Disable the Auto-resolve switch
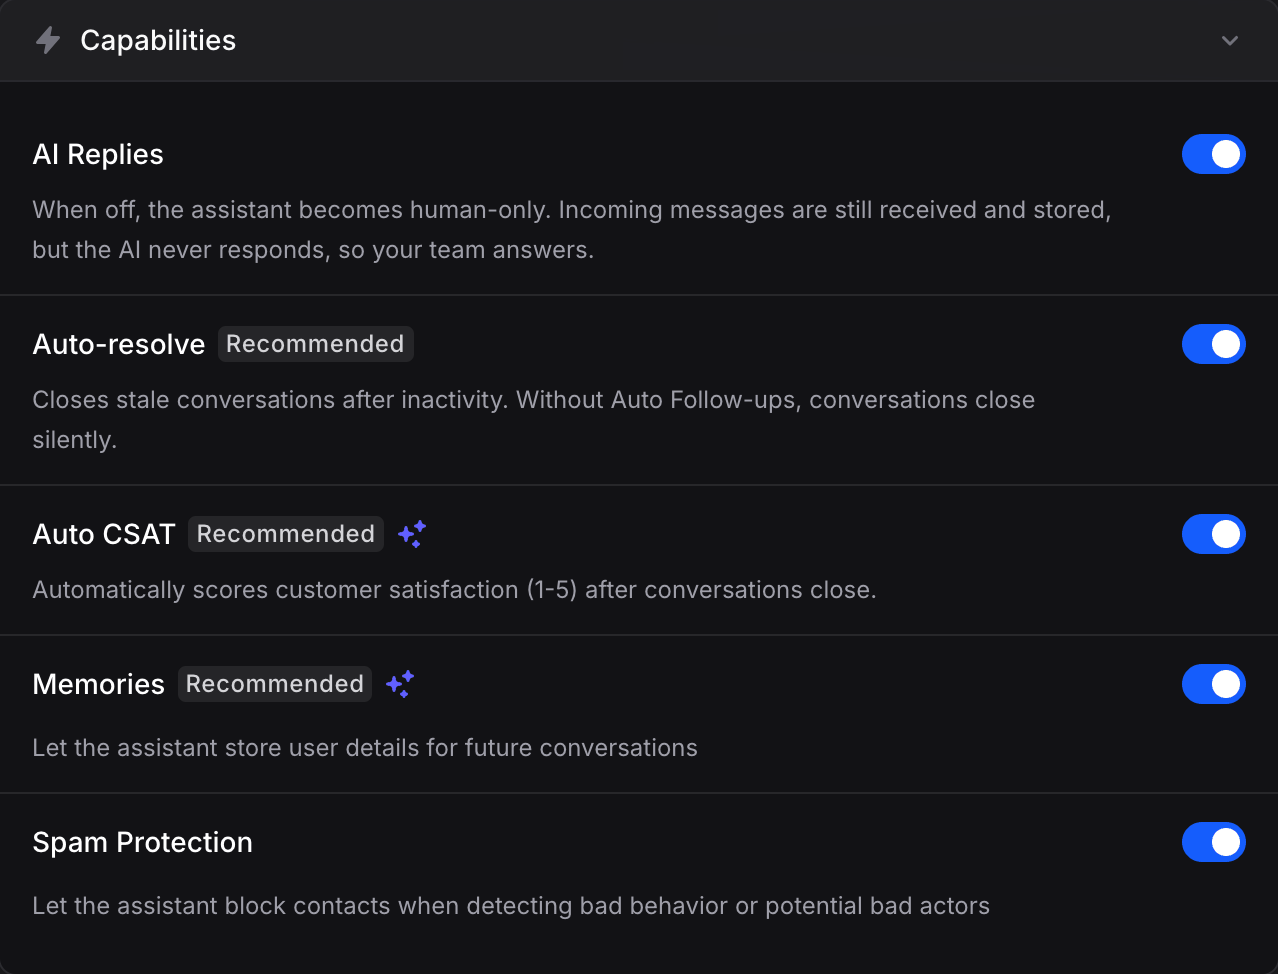Screen dimensions: 1278x974 click(1213, 344)
